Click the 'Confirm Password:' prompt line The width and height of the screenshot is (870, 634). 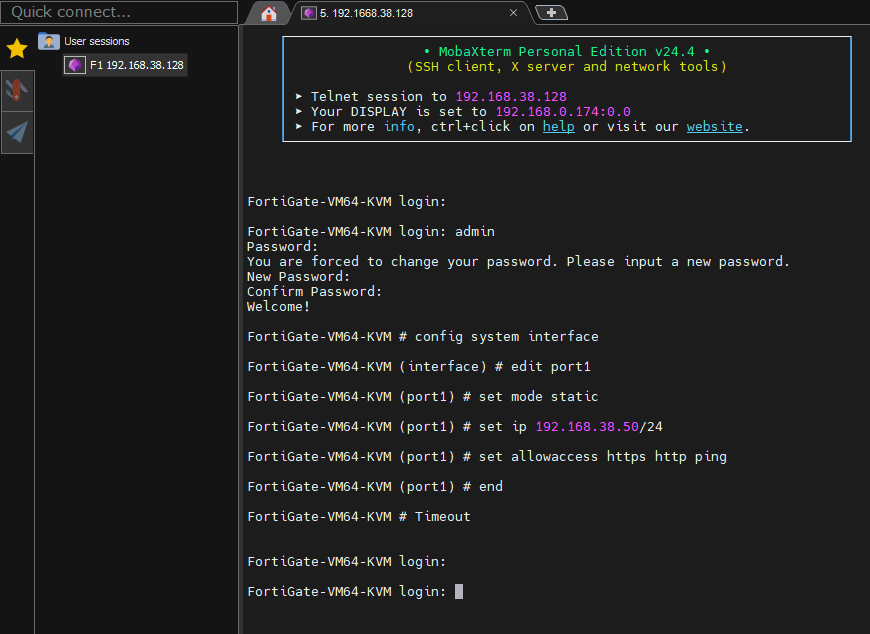(315, 291)
